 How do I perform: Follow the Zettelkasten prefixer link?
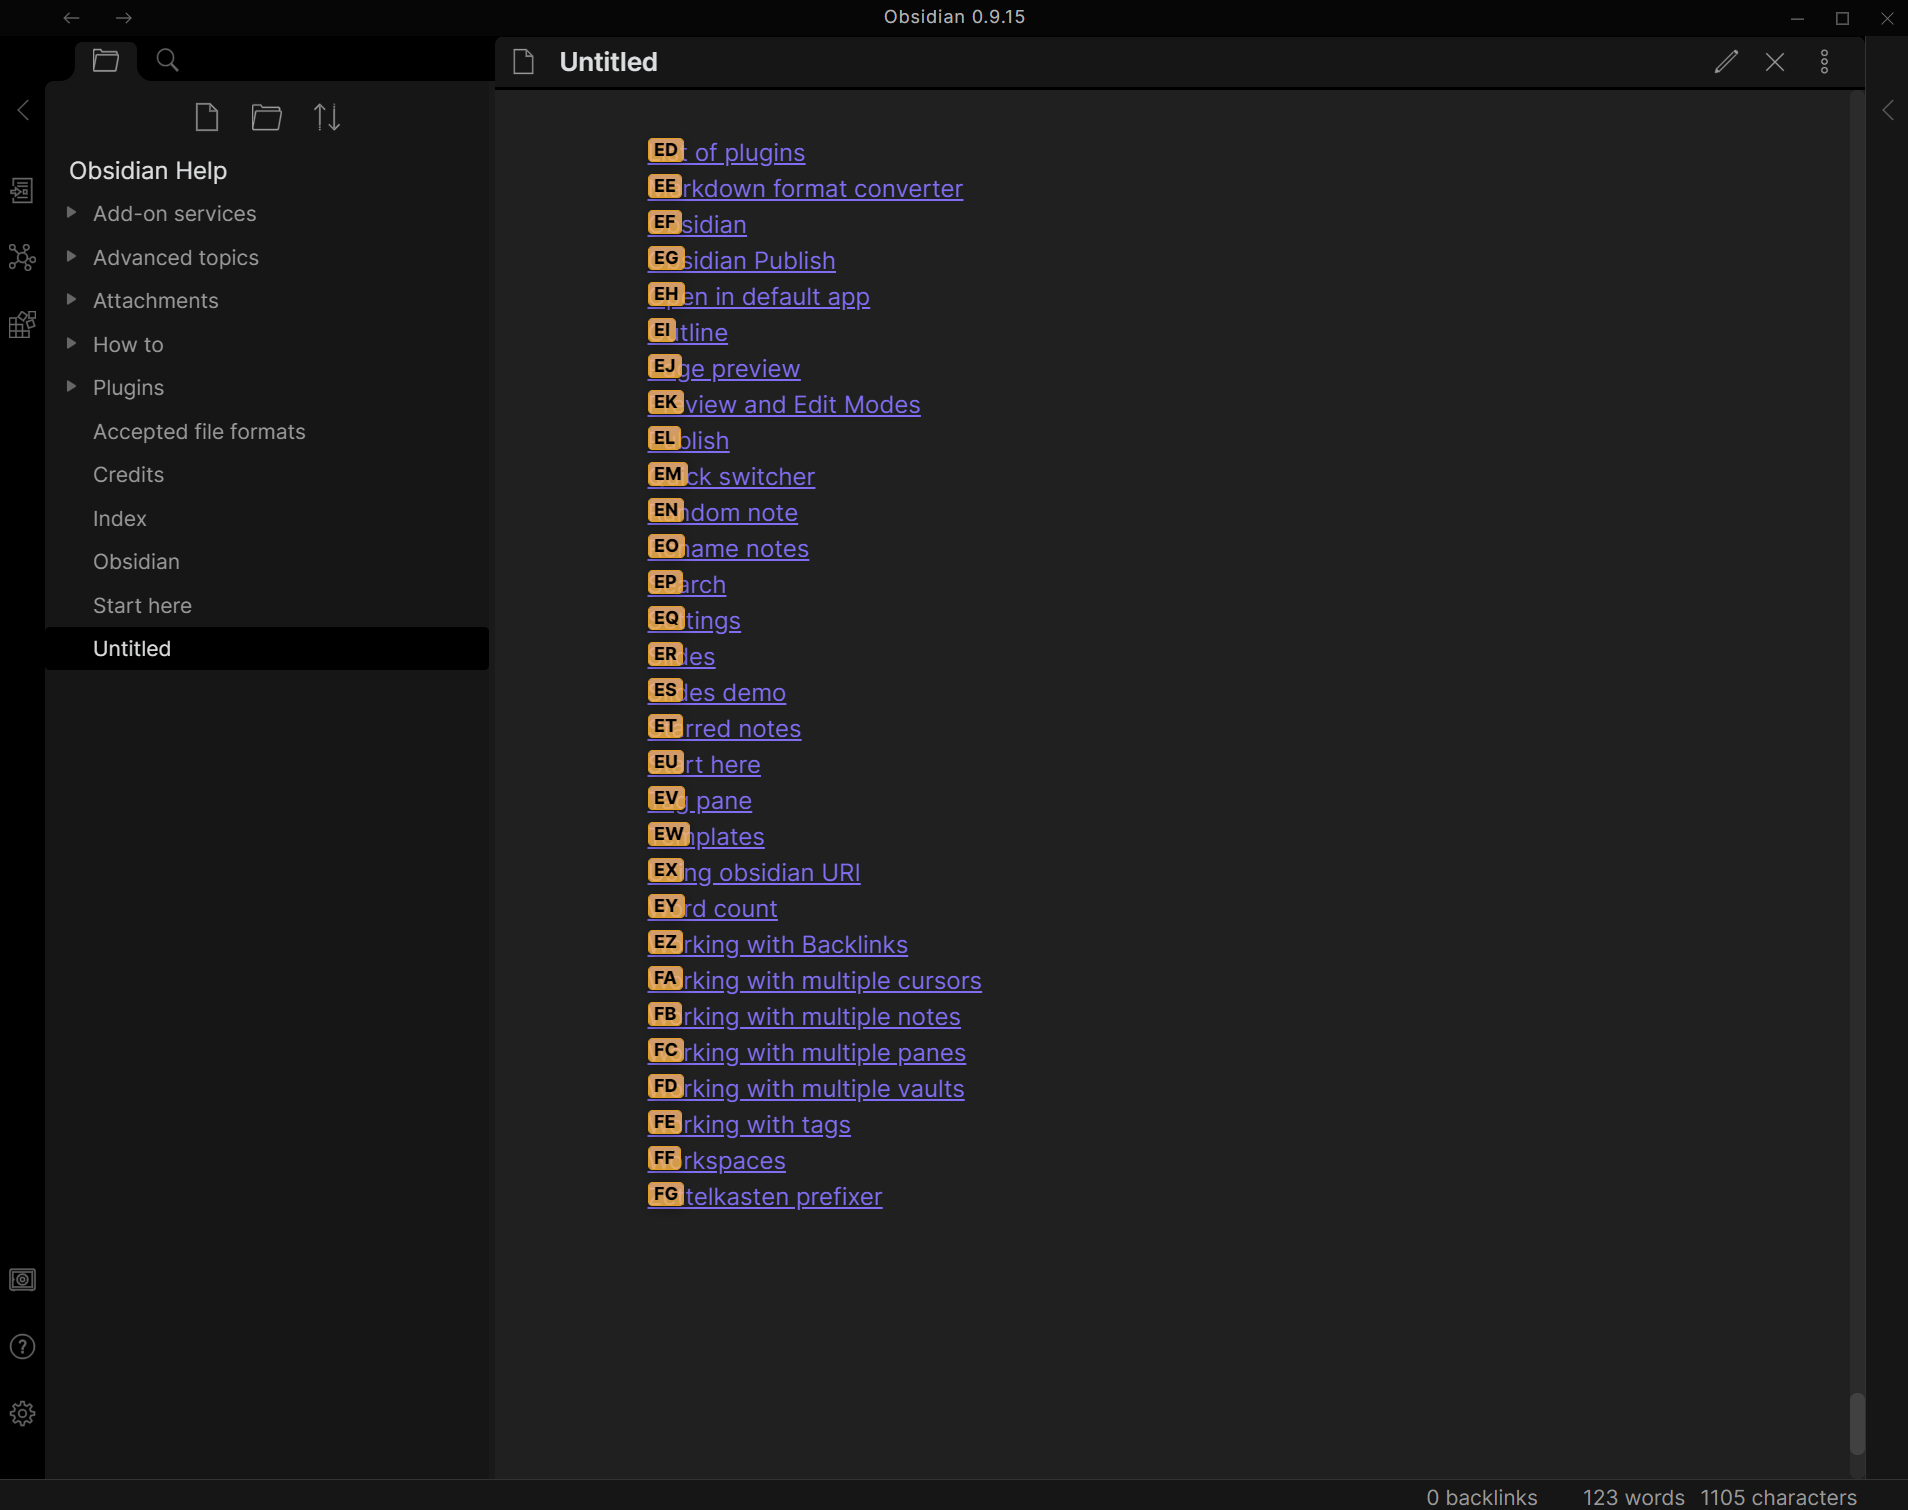765,1196
